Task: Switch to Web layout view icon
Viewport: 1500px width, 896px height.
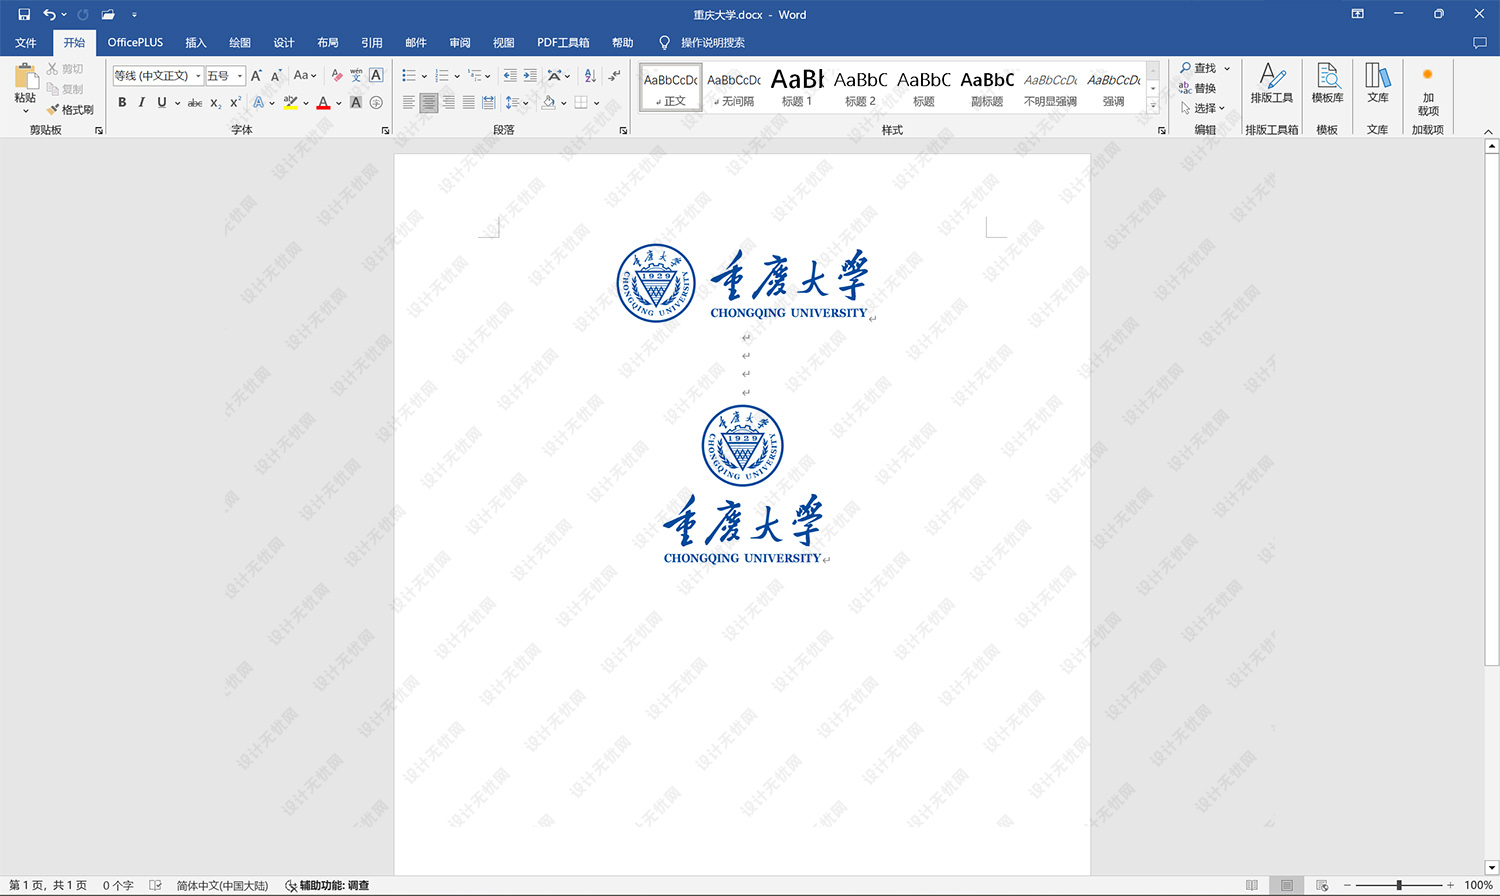Action: [1322, 885]
